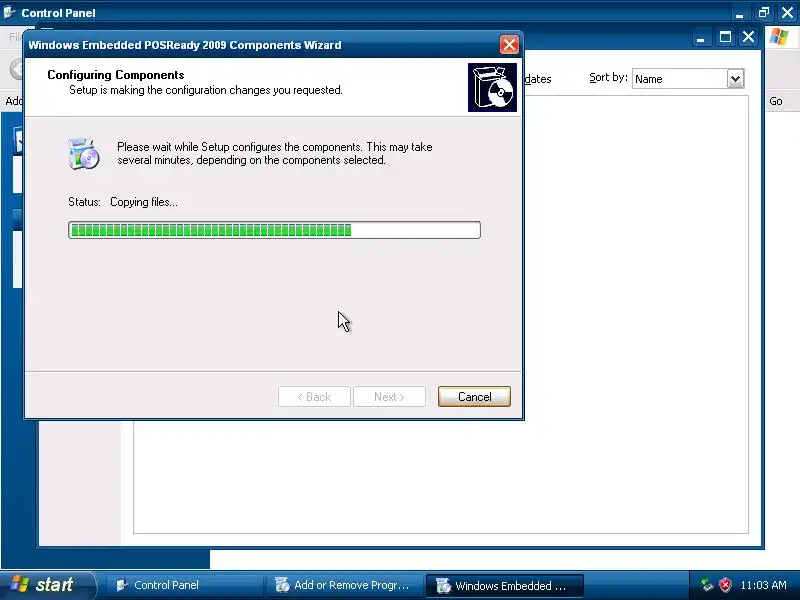Click the Go button in Control Panel

[x=776, y=101]
